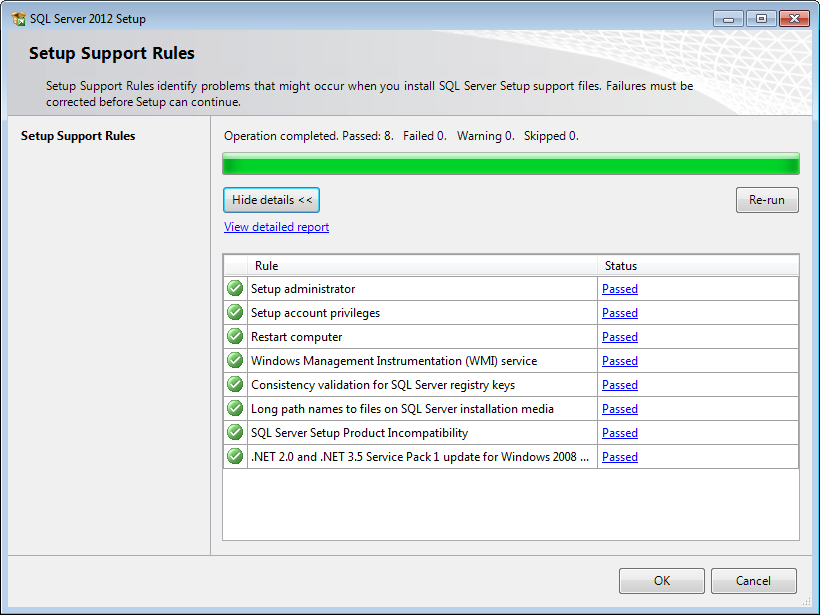
Task: Open the View detailed report link
Action: click(276, 226)
